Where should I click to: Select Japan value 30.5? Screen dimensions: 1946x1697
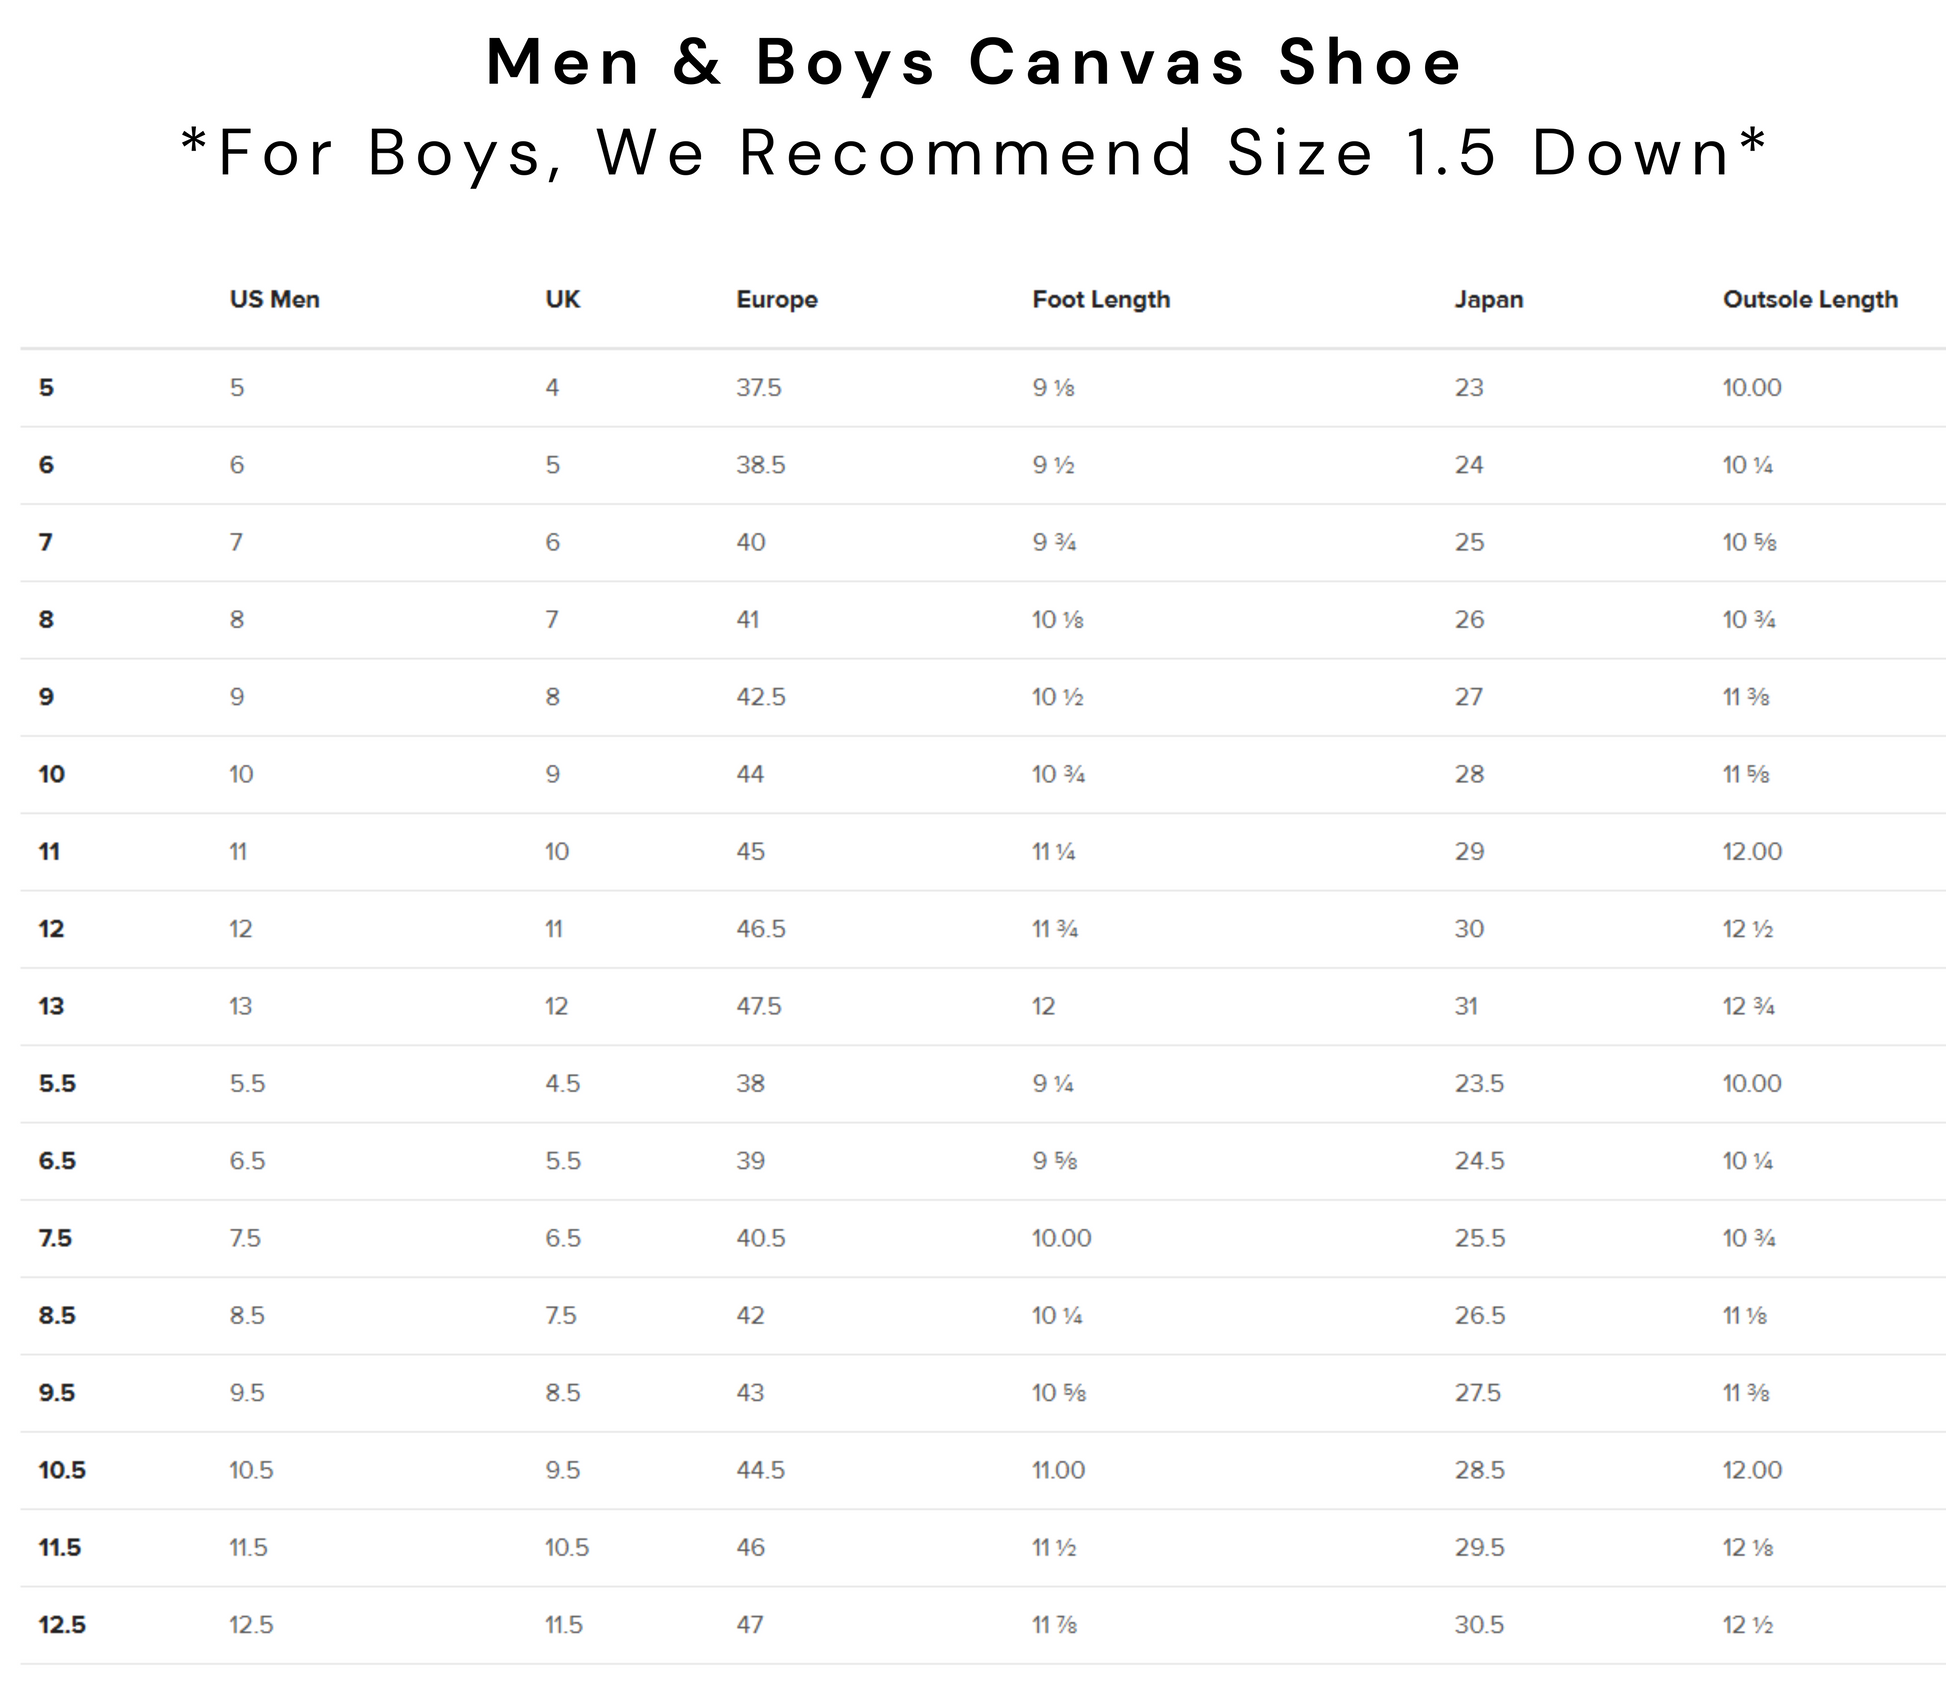click(x=1479, y=1625)
